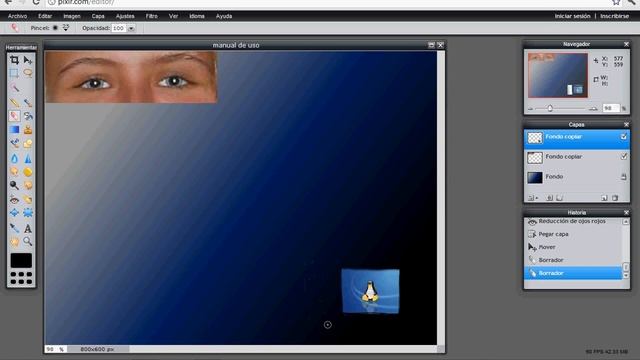
Task: Open the Archivo menu
Action: 18,16
